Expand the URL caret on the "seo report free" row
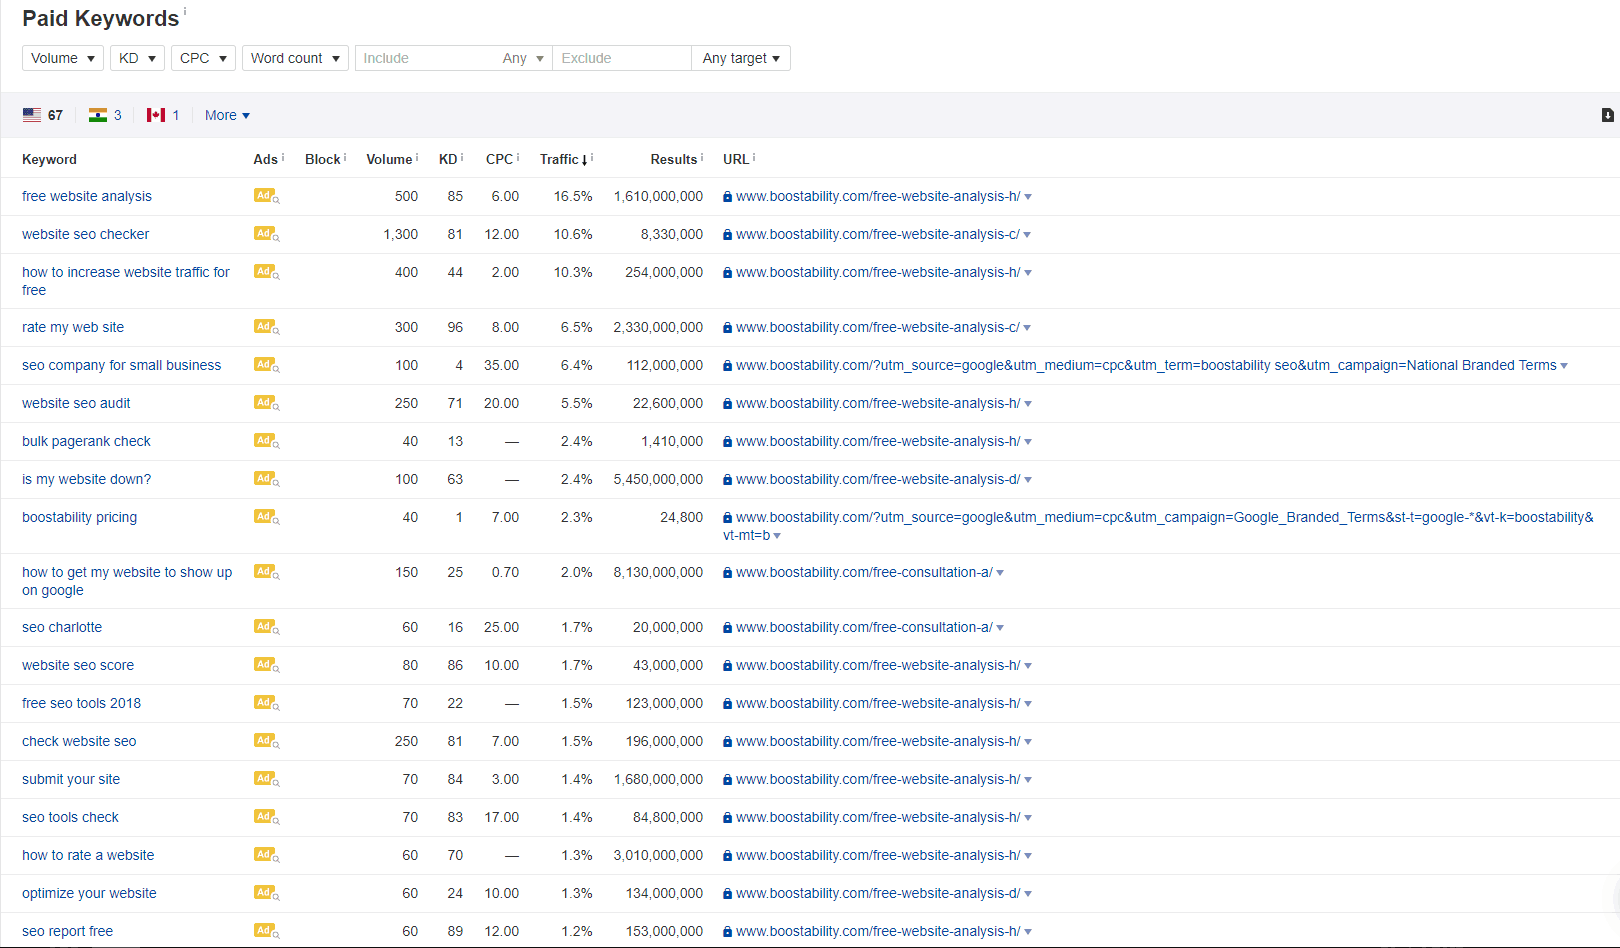 click(x=1030, y=931)
